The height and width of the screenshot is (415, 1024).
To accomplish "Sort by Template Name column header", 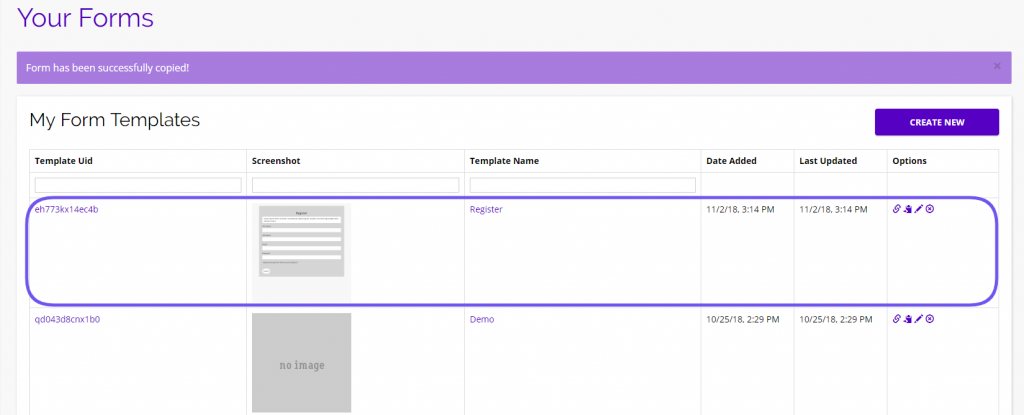I will [x=504, y=161].
